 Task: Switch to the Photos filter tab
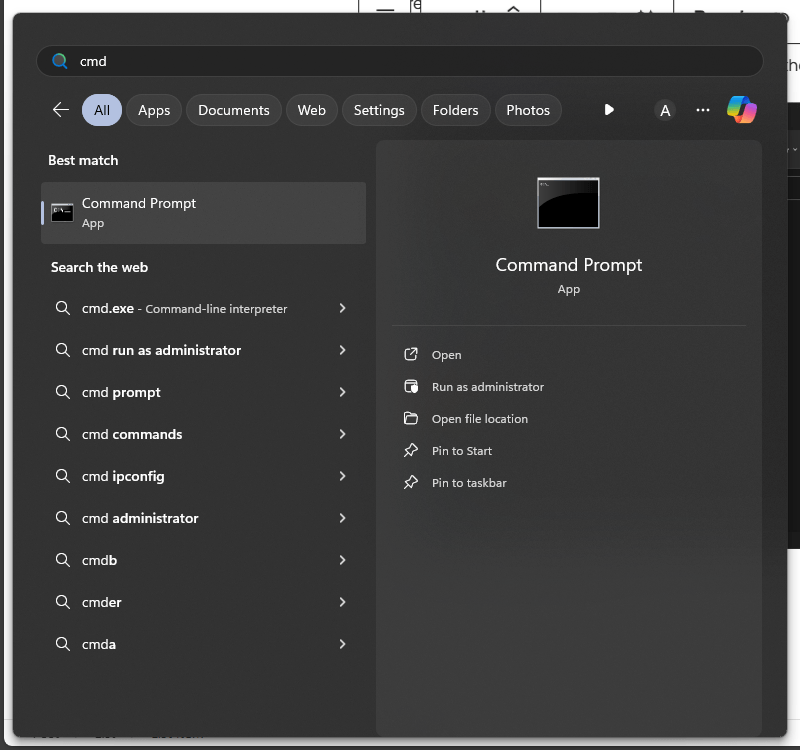click(528, 110)
